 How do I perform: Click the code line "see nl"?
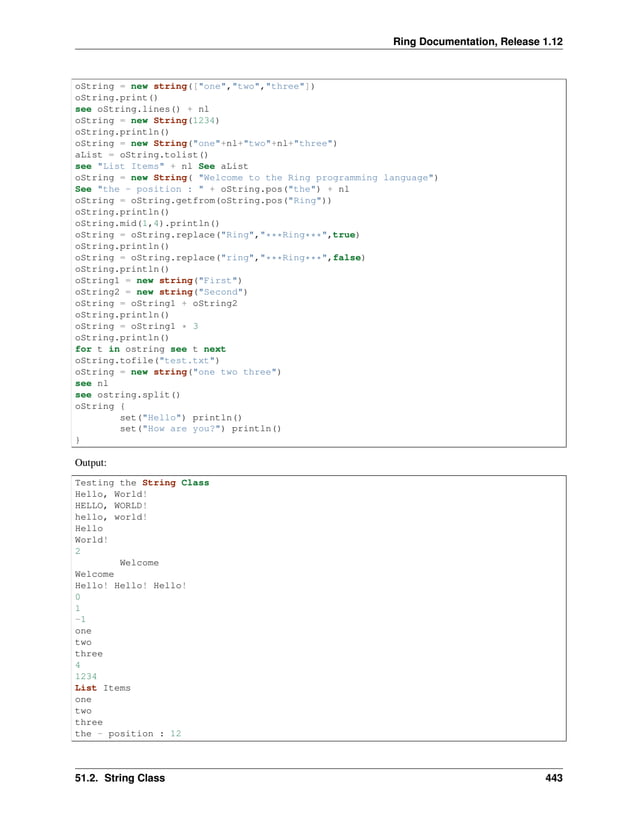[92, 384]
